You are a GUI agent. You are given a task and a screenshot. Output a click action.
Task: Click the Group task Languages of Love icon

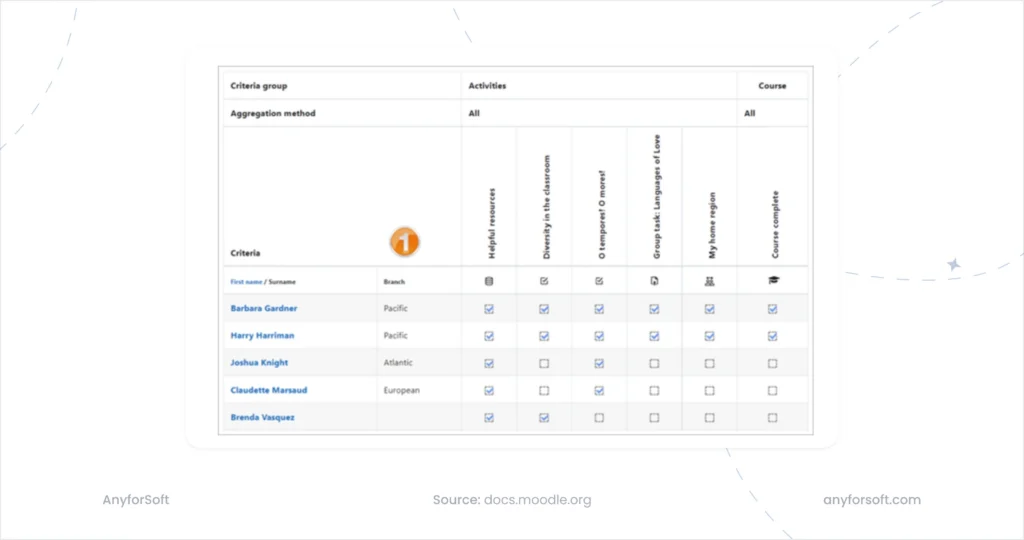pos(654,282)
